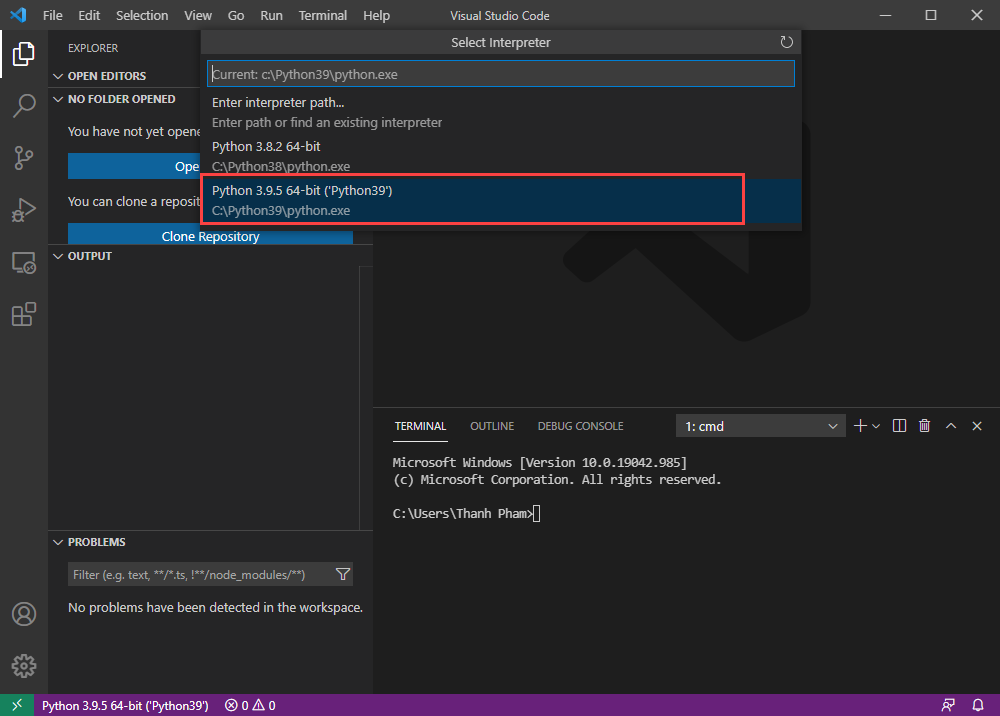Kill the terminal with trash icon
This screenshot has height=716, width=1000.
[x=924, y=426]
